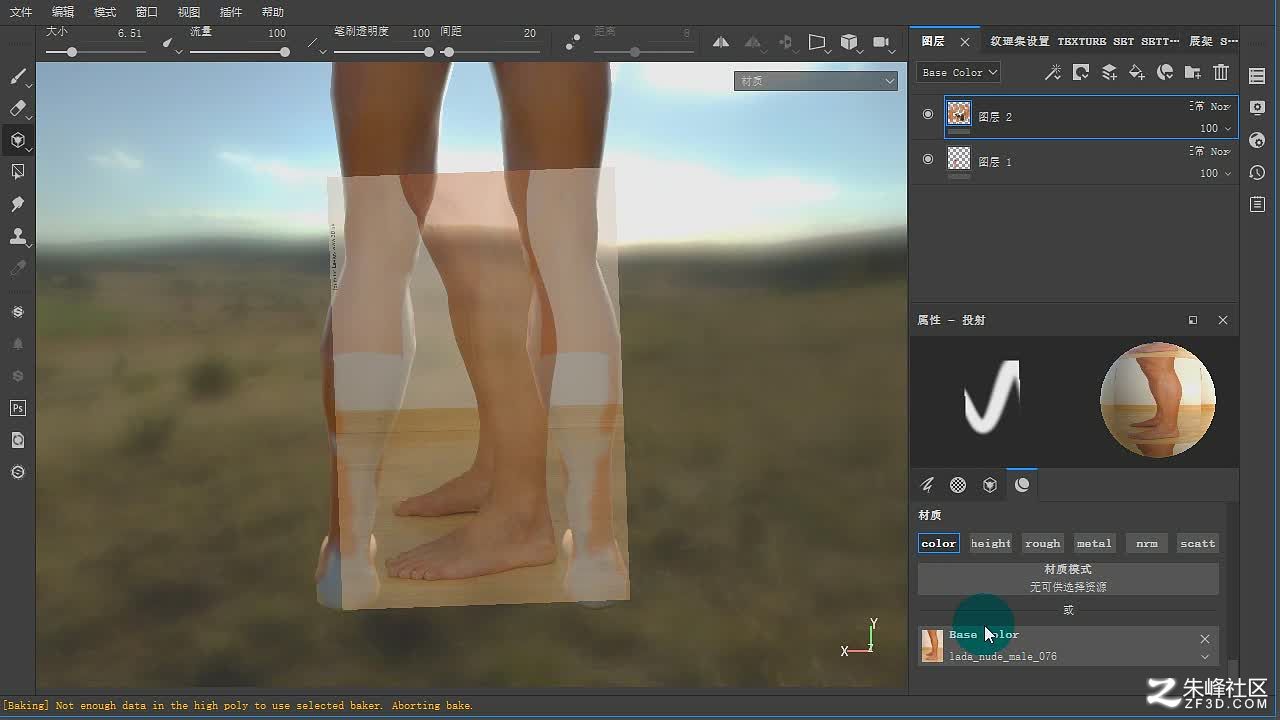This screenshot has width=1280, height=720.
Task: Add a fill layer bucket icon
Action: pyautogui.click(x=1137, y=72)
